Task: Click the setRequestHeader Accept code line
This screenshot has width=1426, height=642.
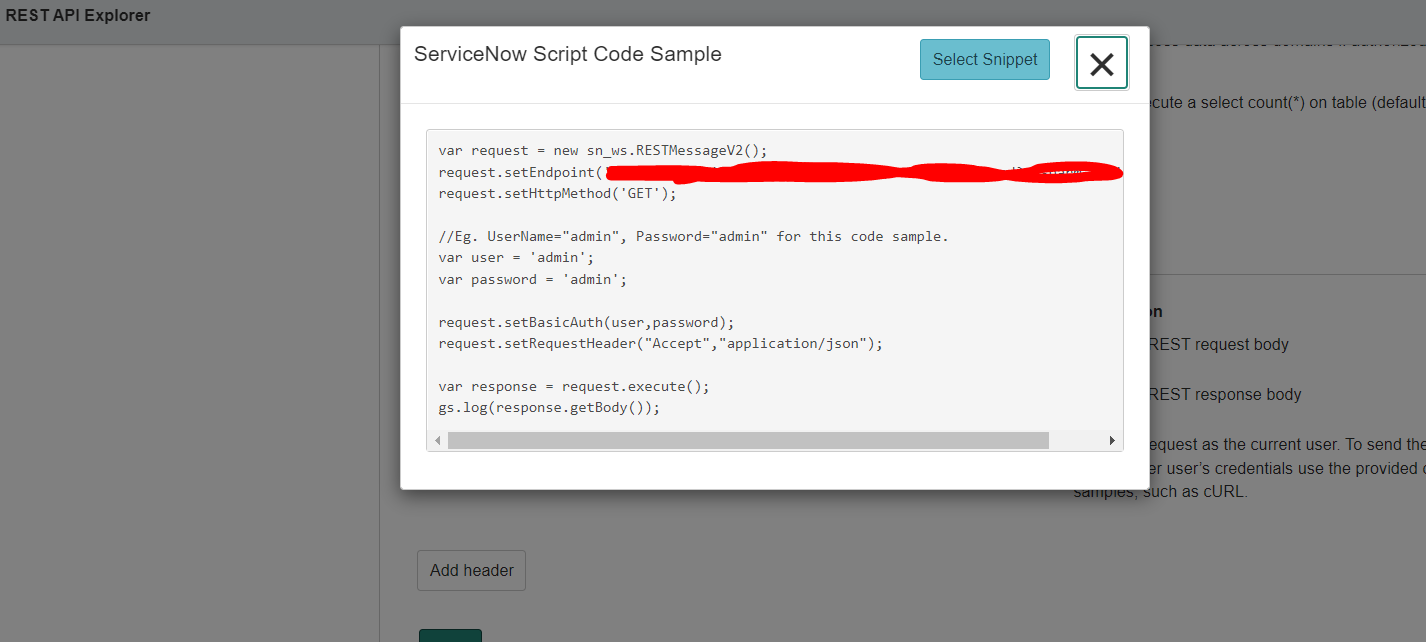Action: 660,344
